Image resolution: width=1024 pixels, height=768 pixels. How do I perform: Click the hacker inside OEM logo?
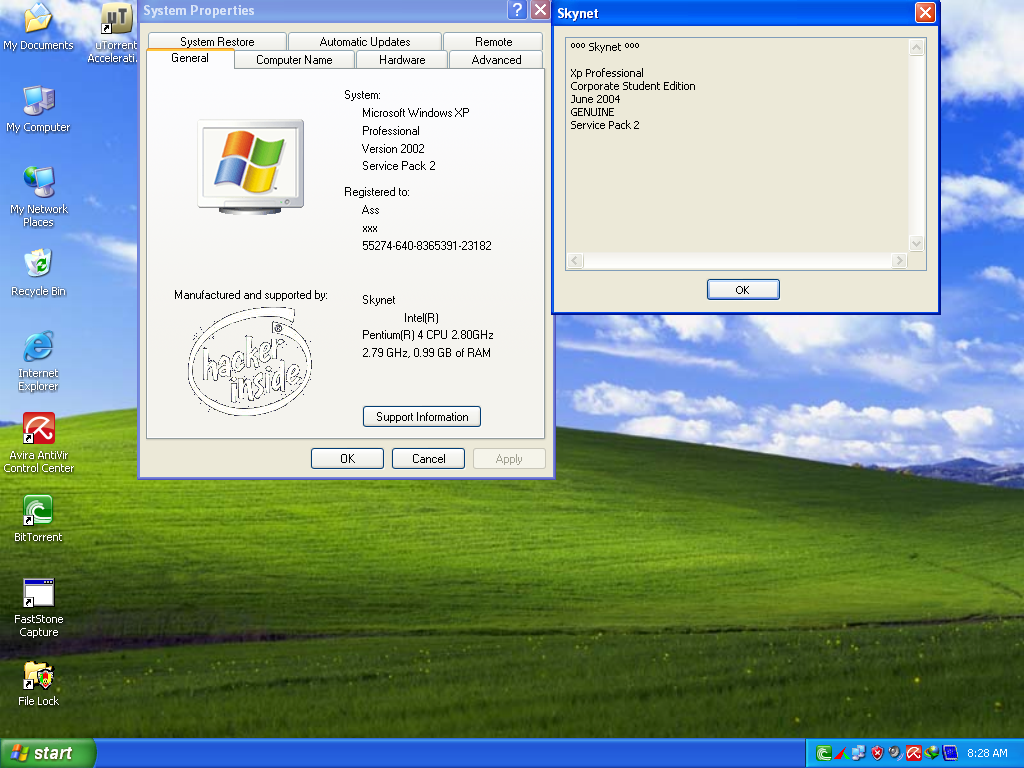pos(250,362)
